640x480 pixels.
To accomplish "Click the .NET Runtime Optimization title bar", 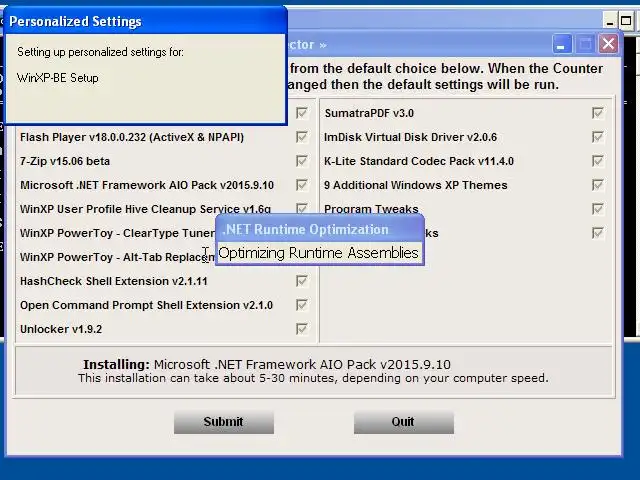I will (320, 229).
